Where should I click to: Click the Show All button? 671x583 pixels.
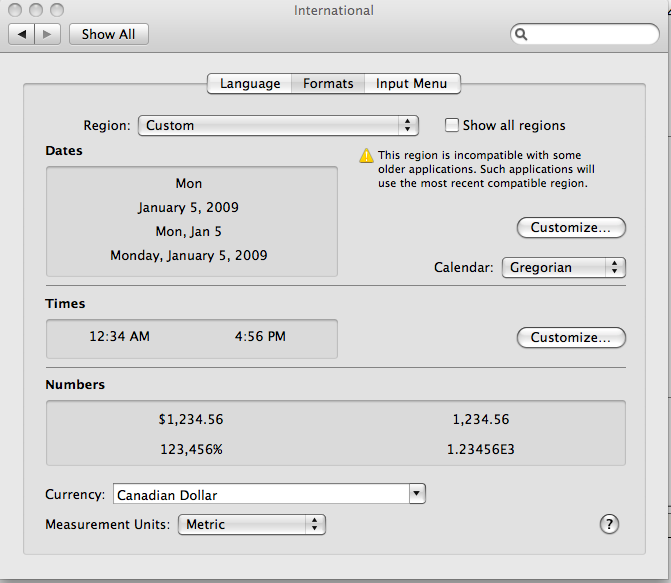[x=109, y=34]
